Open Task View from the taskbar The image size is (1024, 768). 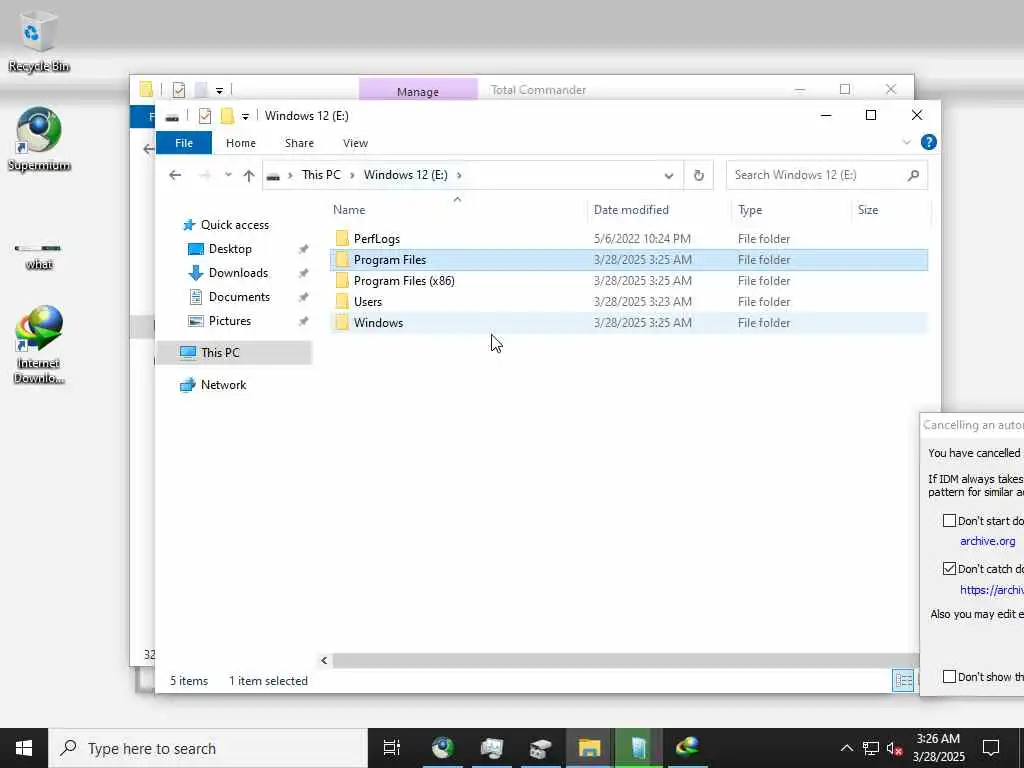coord(392,748)
